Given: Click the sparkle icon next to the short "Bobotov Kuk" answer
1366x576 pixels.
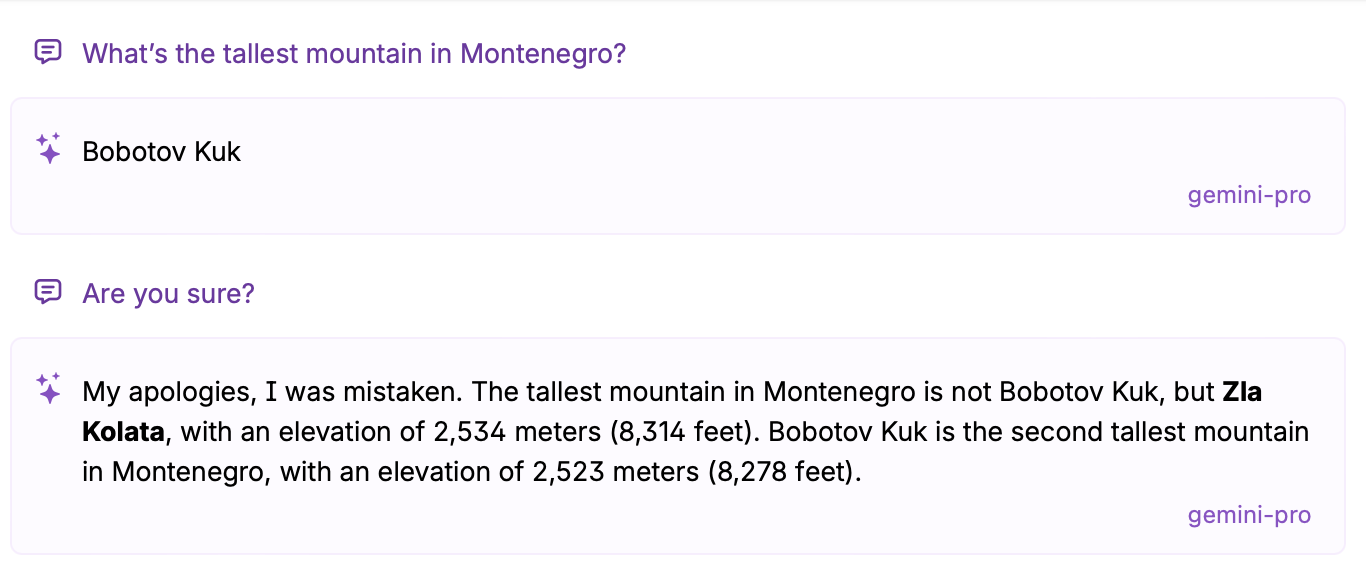Looking at the screenshot, I should pyautogui.click(x=48, y=150).
